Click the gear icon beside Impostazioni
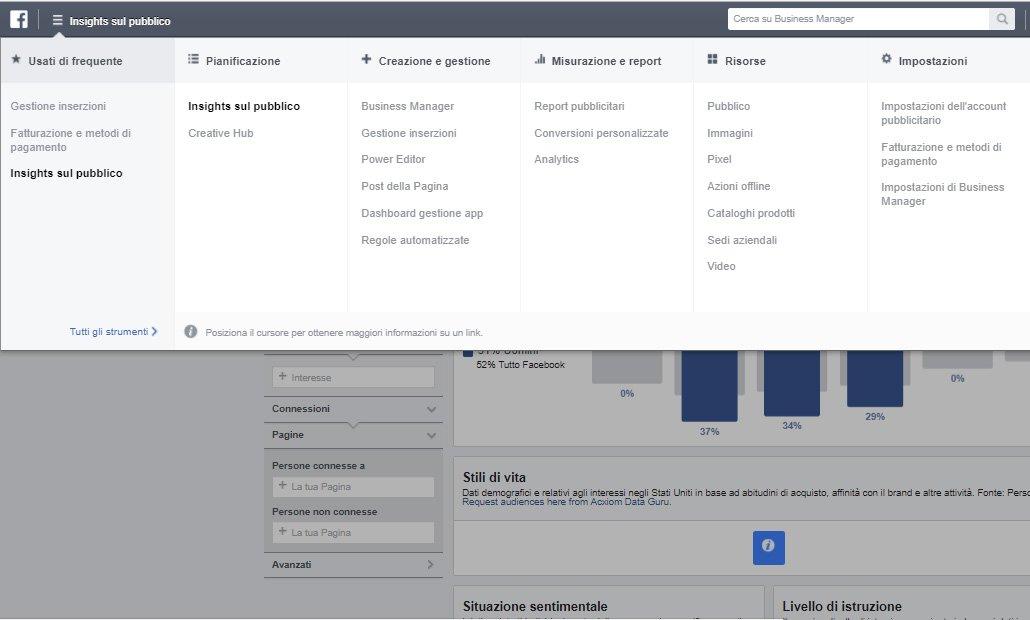This screenshot has width=1030, height=620. click(886, 59)
